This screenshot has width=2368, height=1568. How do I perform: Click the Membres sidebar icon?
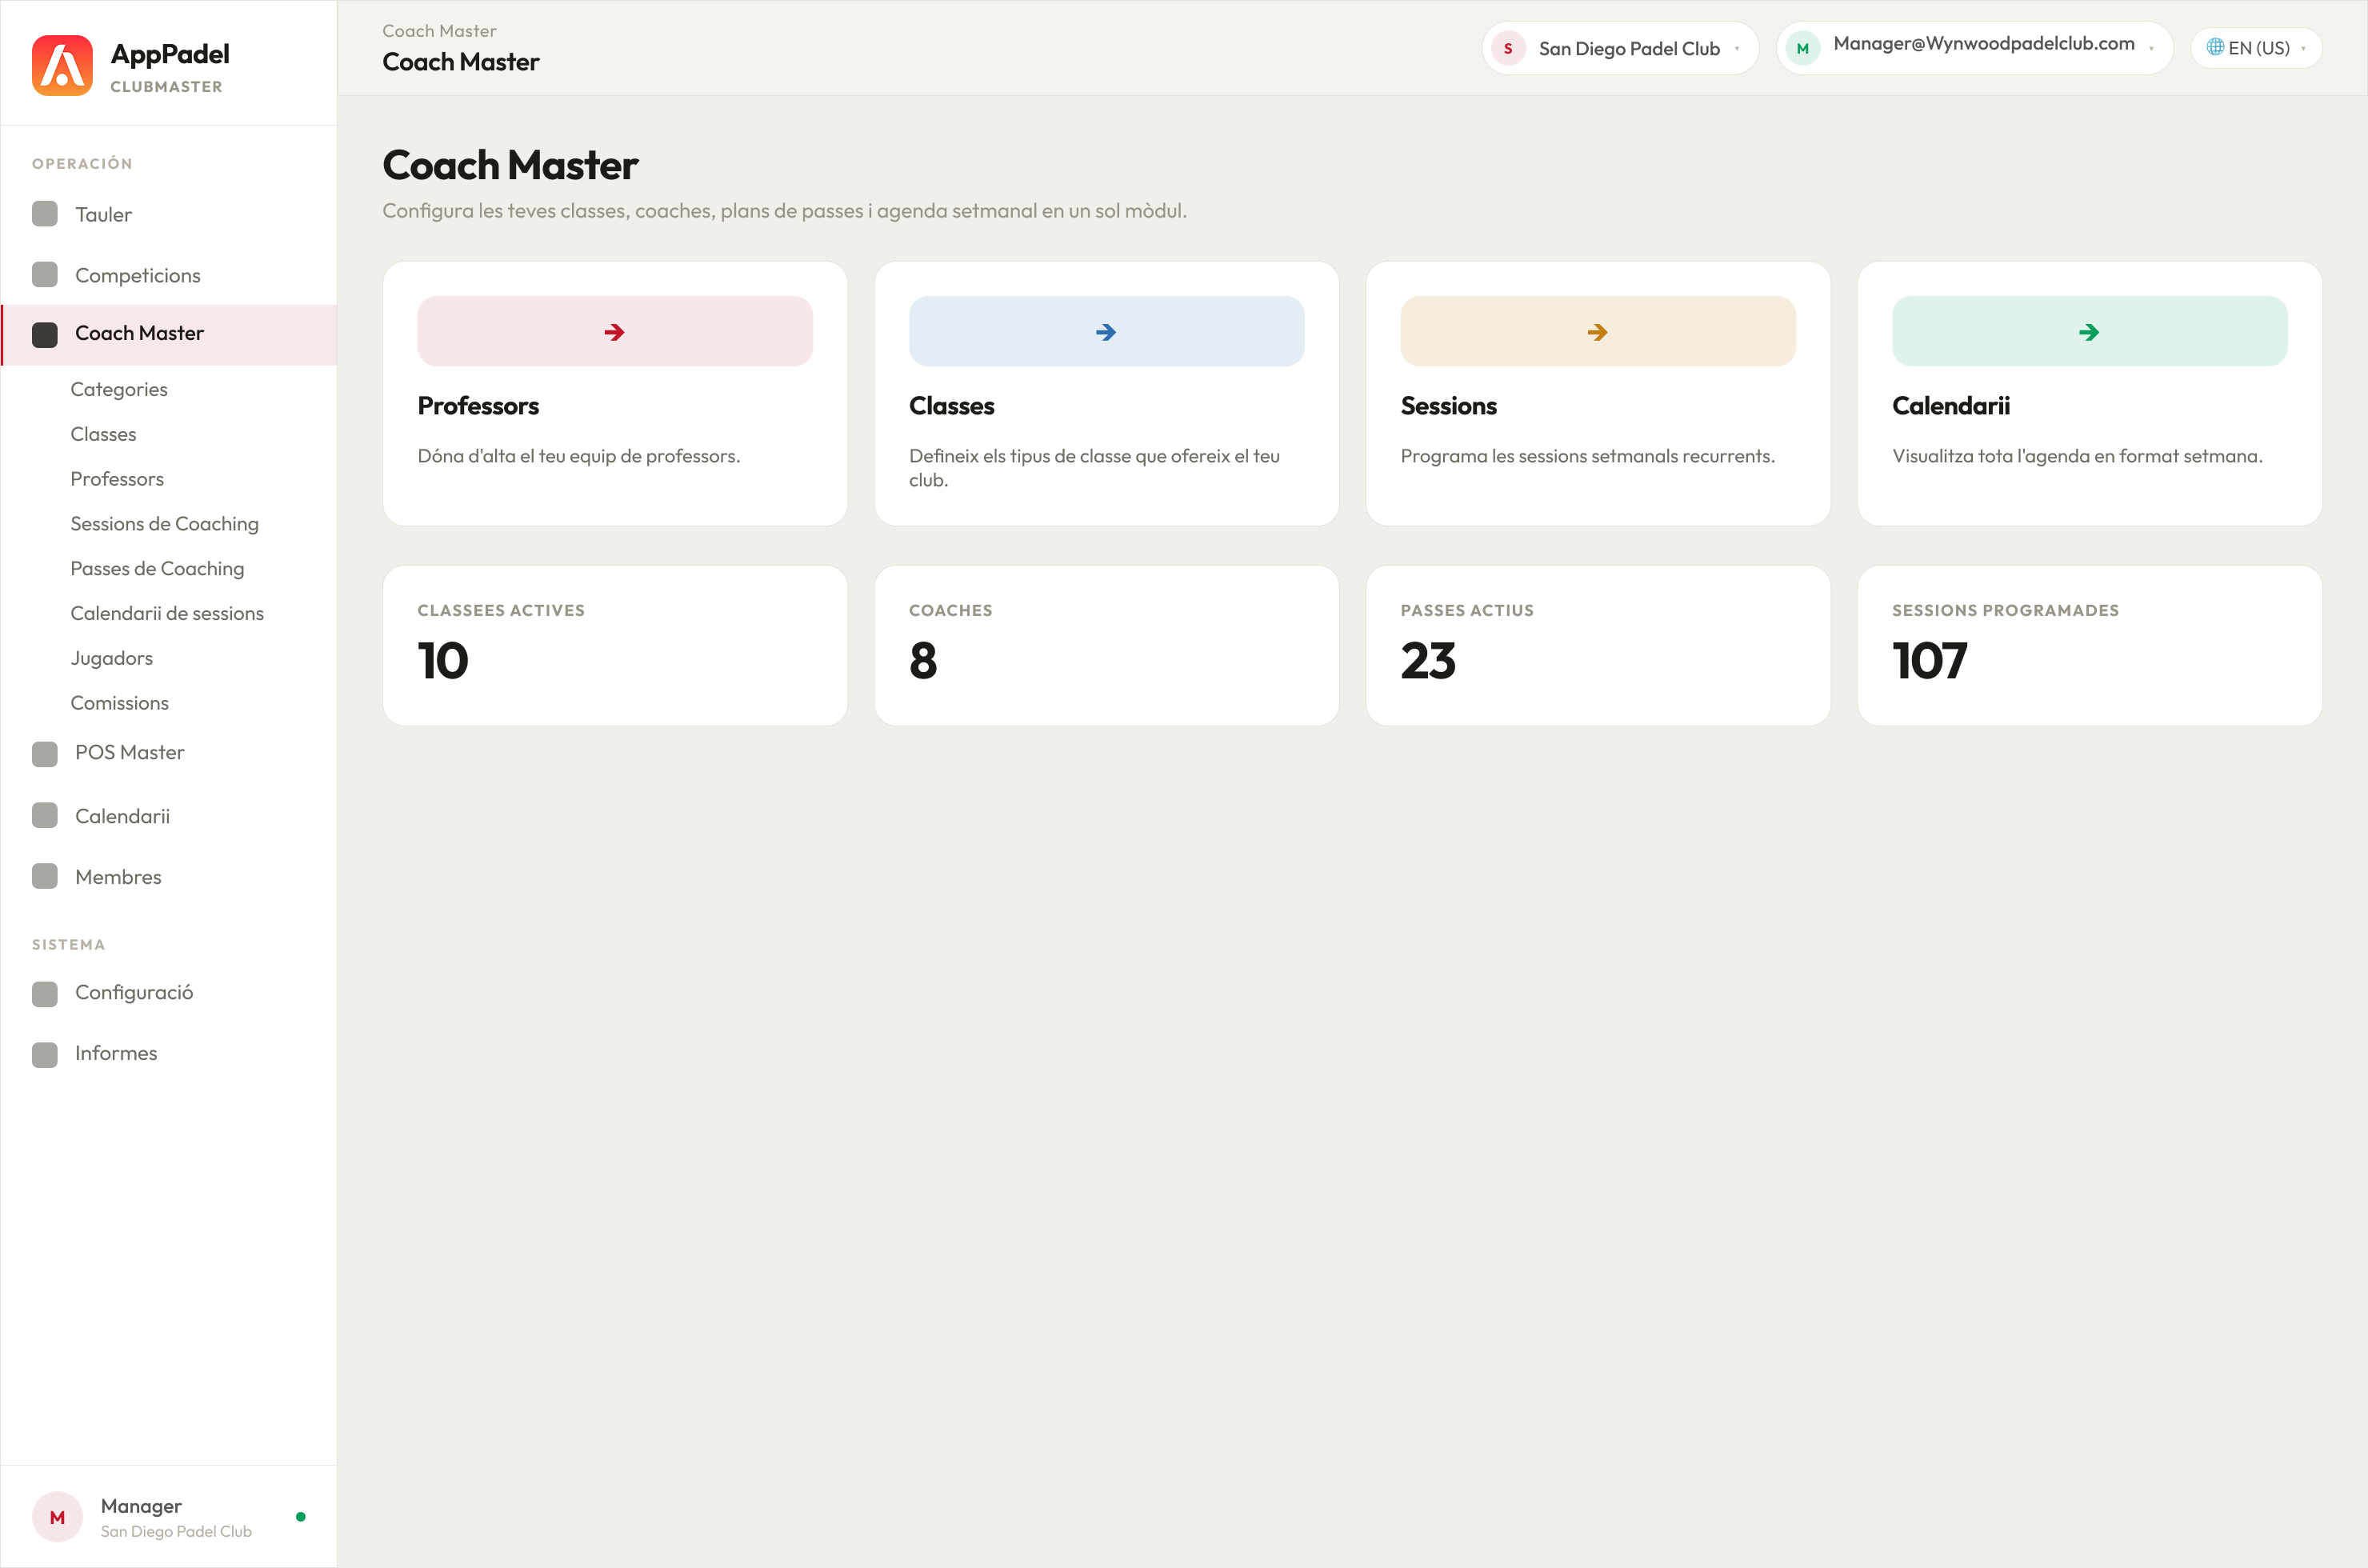[45, 877]
